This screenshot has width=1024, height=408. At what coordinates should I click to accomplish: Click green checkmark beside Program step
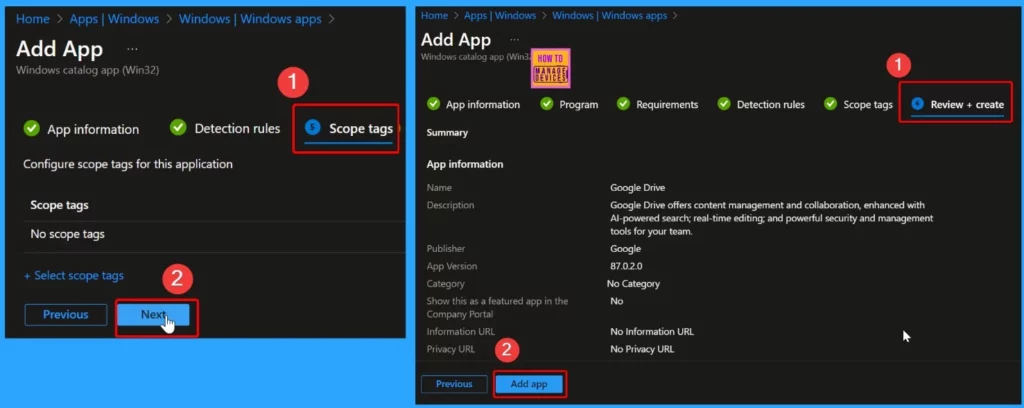click(x=547, y=104)
